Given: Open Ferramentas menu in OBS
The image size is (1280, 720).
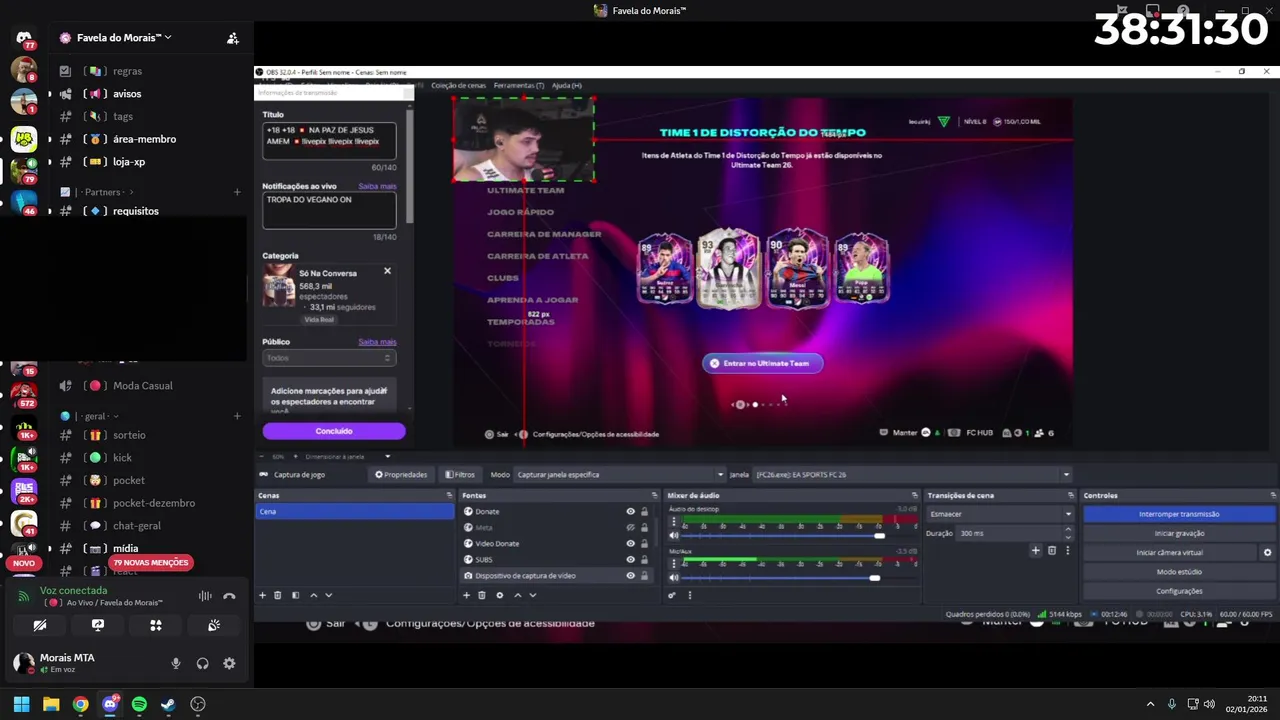Looking at the screenshot, I should (518, 85).
